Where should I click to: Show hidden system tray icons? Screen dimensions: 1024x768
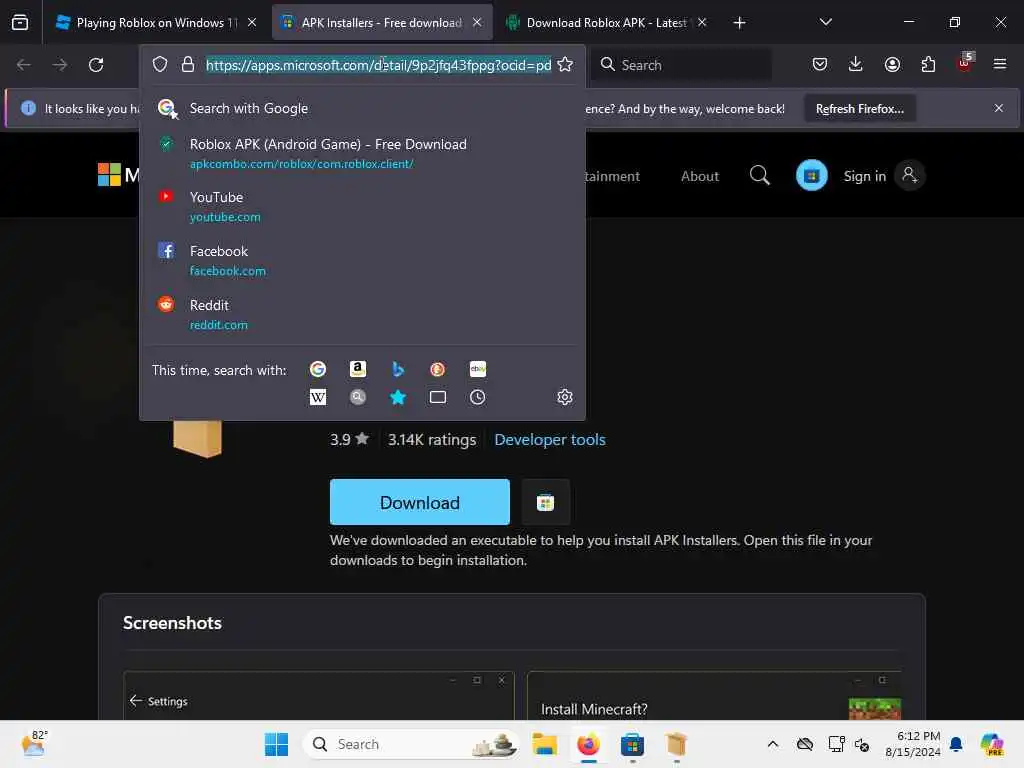(x=773, y=744)
